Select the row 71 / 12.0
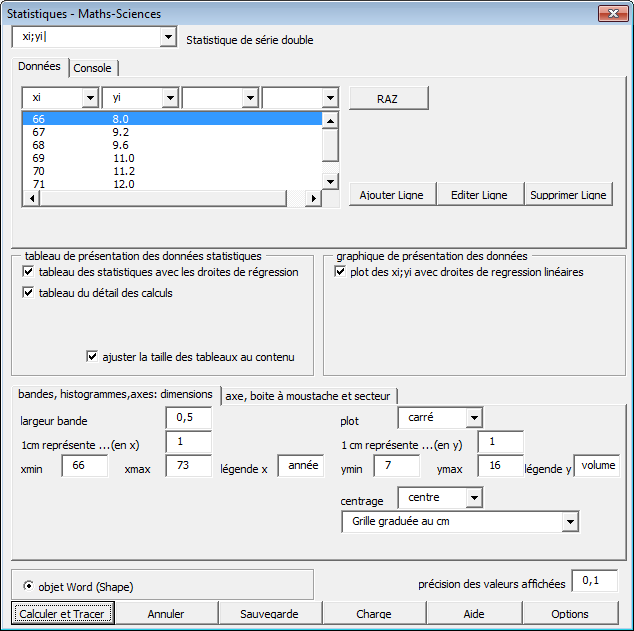Image resolution: width=634 pixels, height=631 pixels. tap(172, 184)
